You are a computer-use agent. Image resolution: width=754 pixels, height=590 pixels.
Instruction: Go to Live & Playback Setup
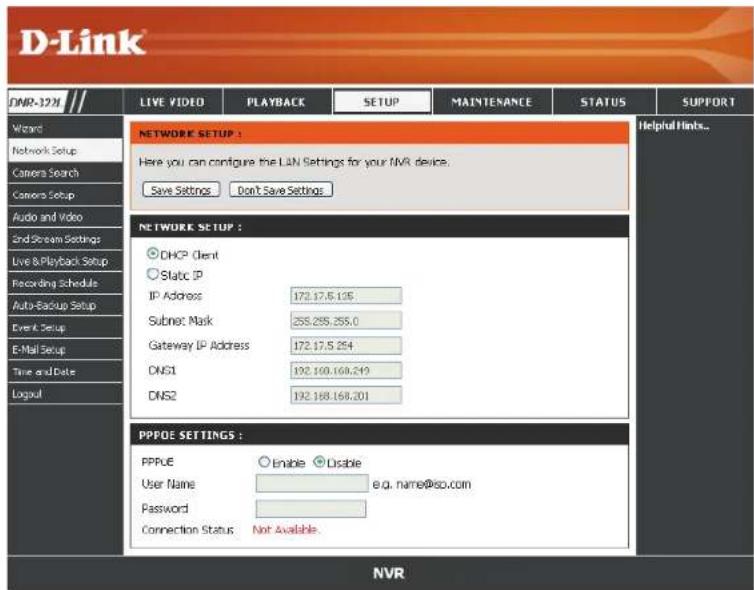click(65, 261)
